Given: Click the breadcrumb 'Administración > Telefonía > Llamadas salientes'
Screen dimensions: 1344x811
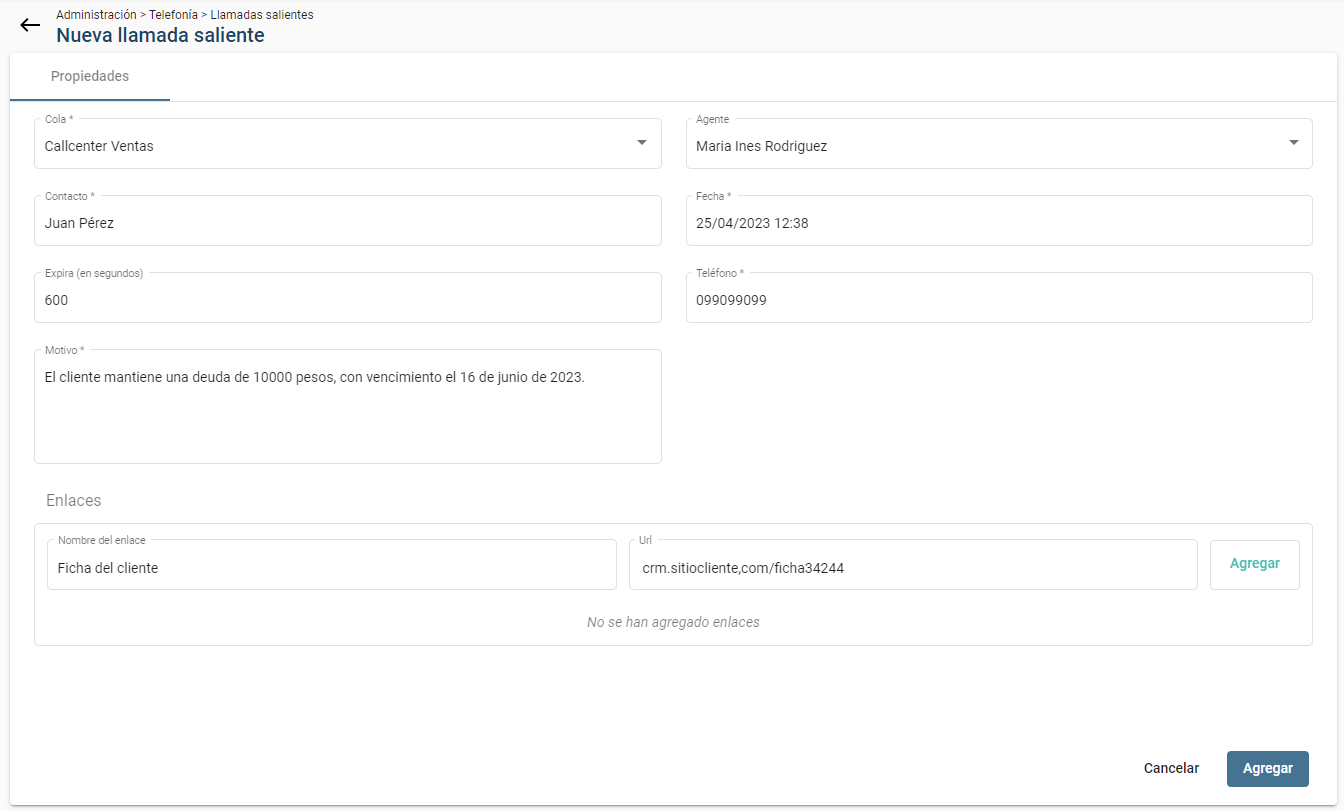Looking at the screenshot, I should 185,15.
